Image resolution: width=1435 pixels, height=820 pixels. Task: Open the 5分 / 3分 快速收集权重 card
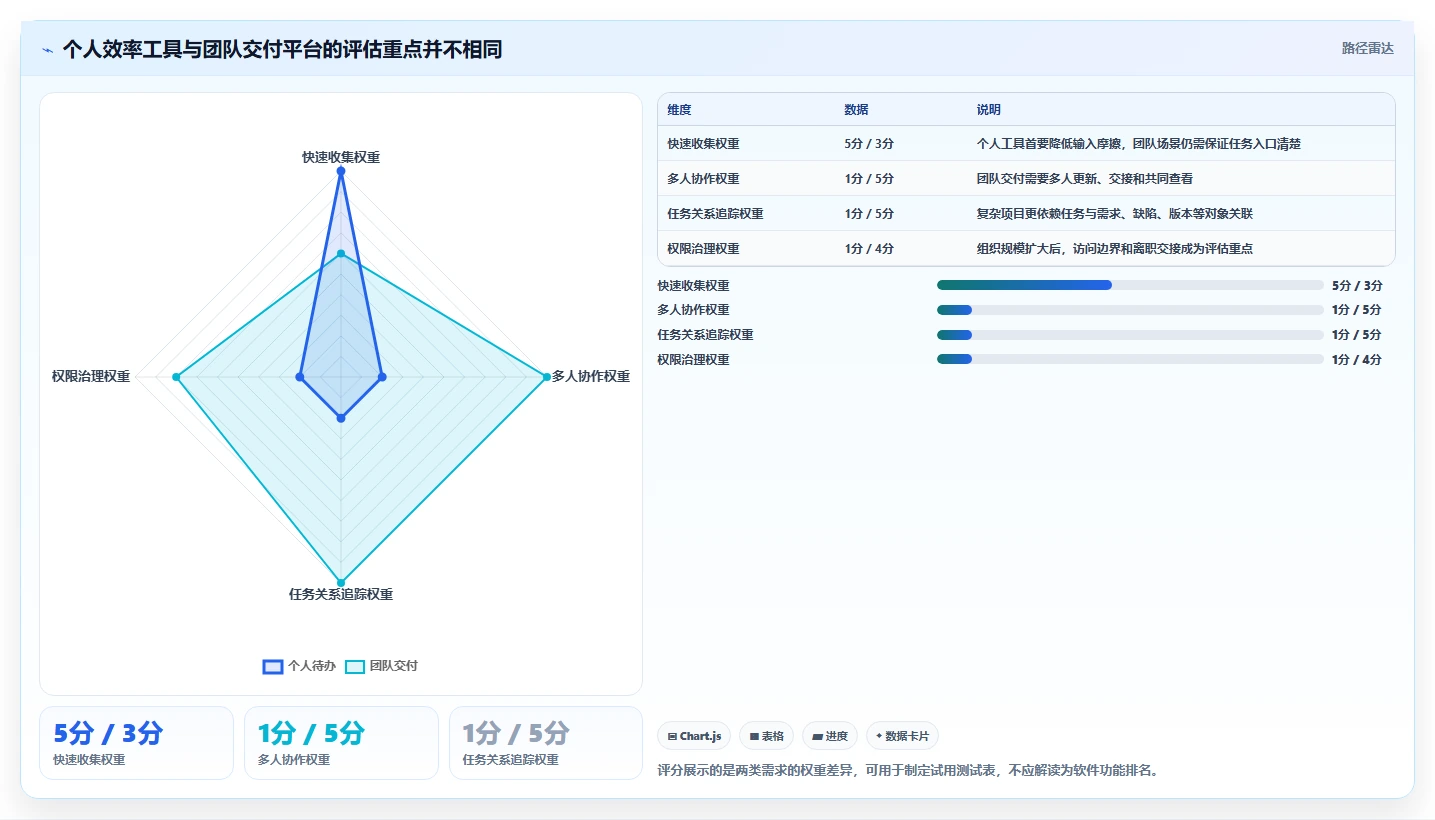pos(136,743)
